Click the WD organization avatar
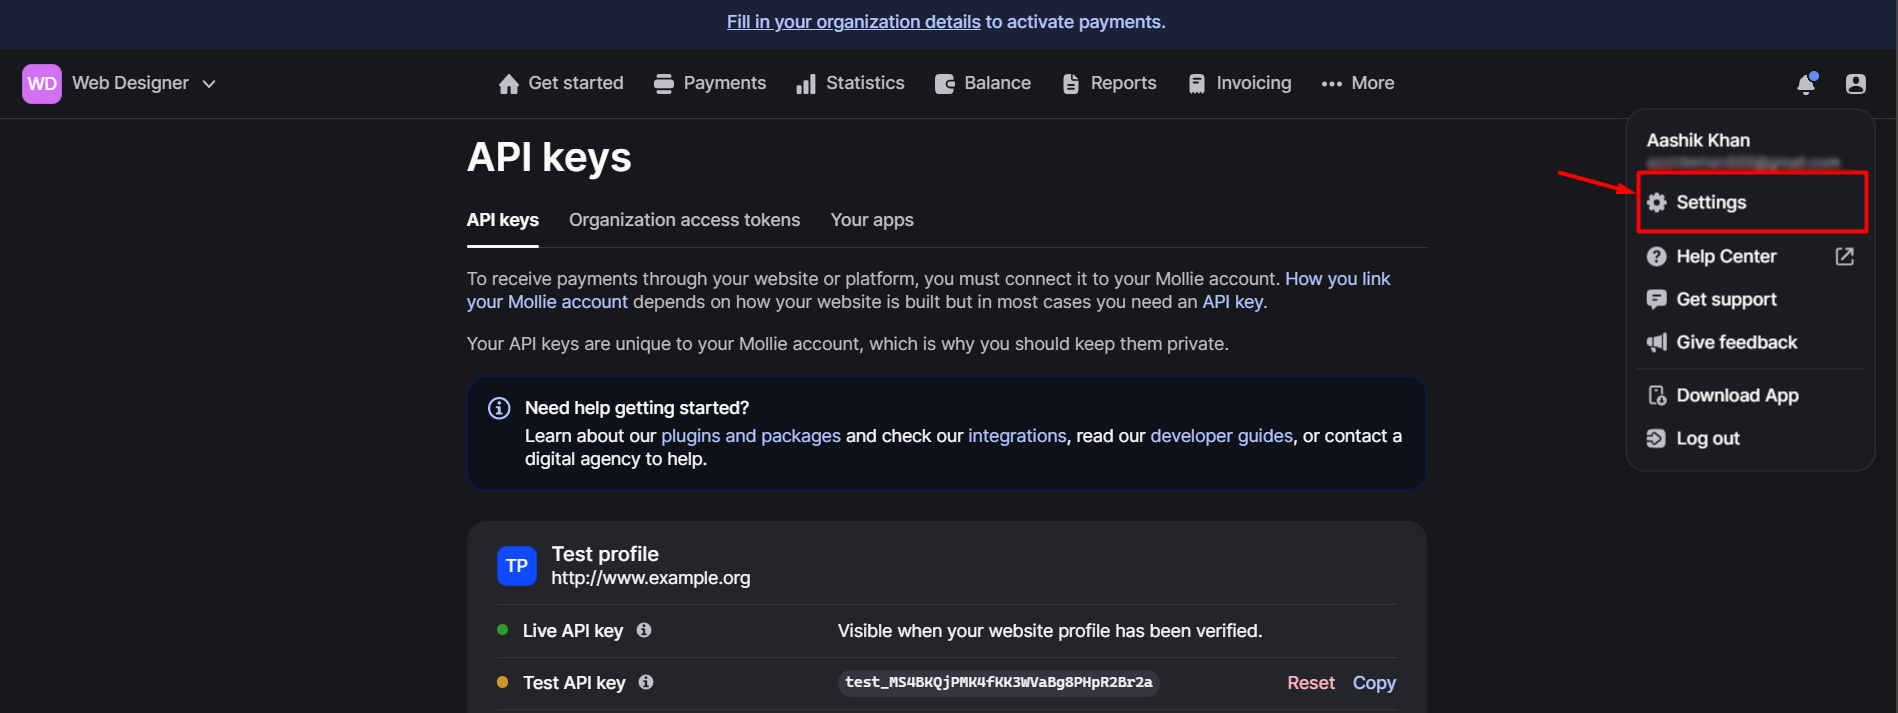1898x713 pixels. (42, 84)
